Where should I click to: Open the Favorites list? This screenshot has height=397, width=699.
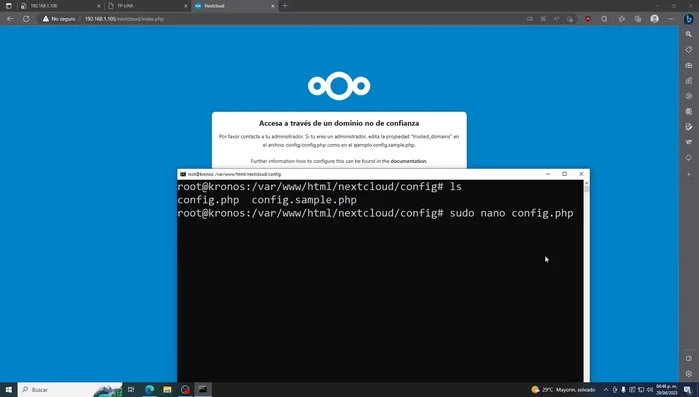(621, 19)
